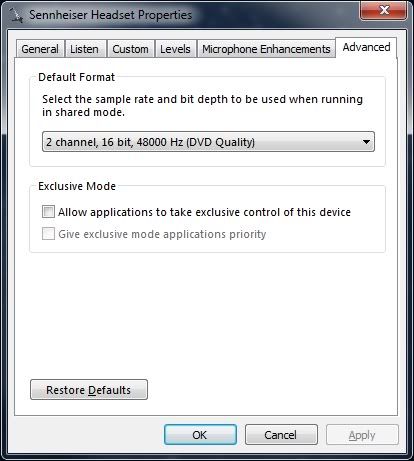414x461 pixels.
Task: Click the Restore Defaults button
Action: click(89, 390)
